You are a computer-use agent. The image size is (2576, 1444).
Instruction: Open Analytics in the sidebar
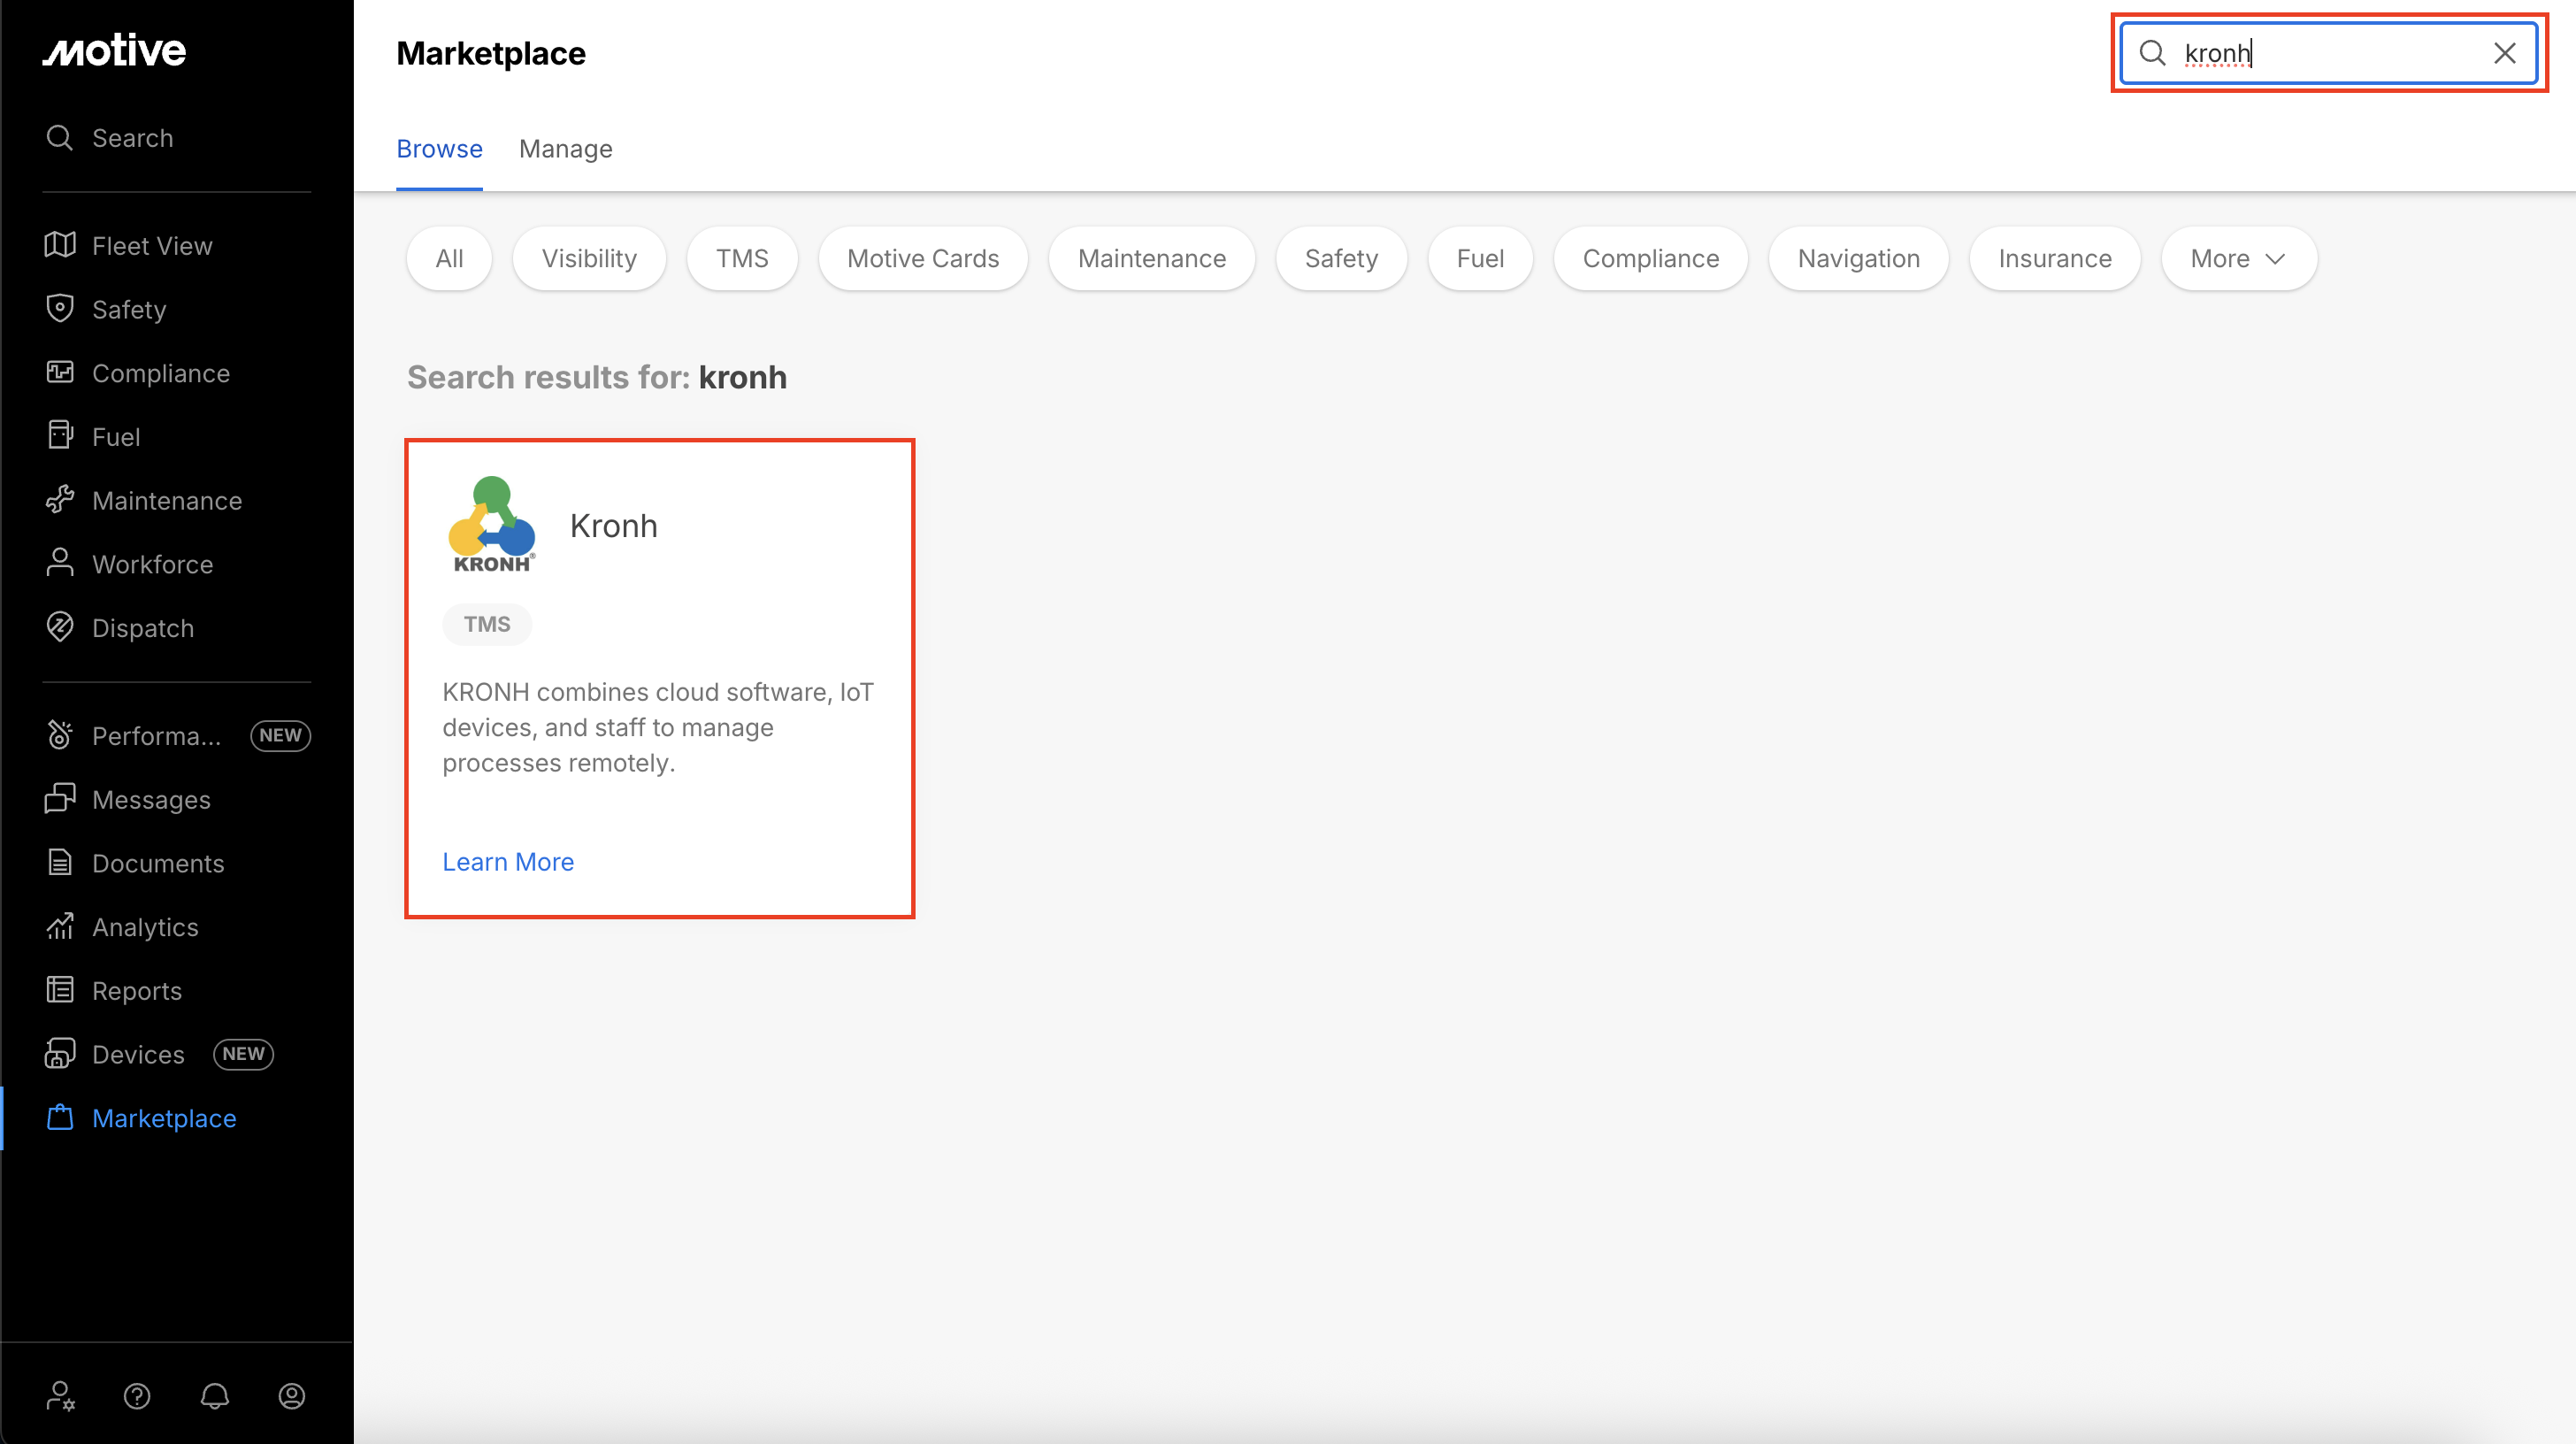pos(145,927)
